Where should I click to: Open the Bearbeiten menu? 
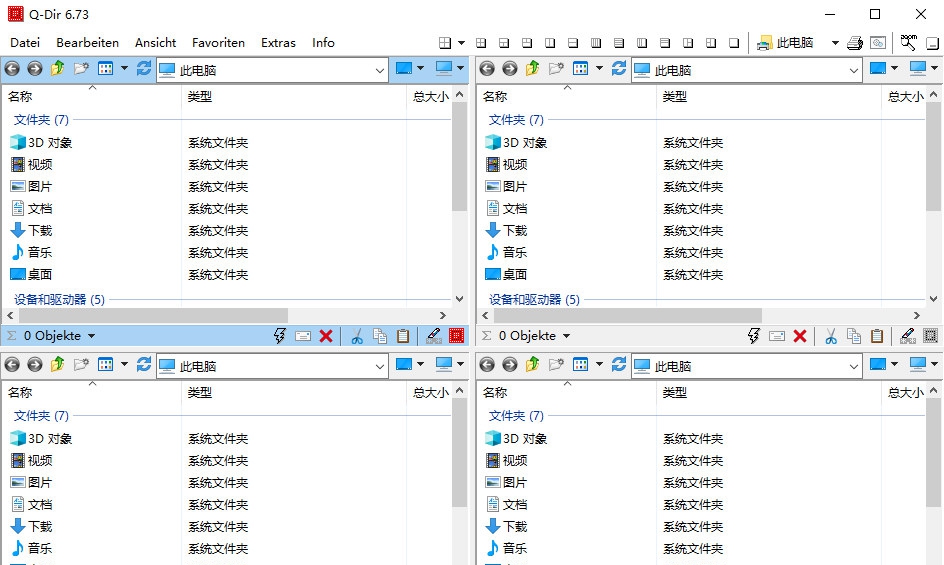point(87,43)
